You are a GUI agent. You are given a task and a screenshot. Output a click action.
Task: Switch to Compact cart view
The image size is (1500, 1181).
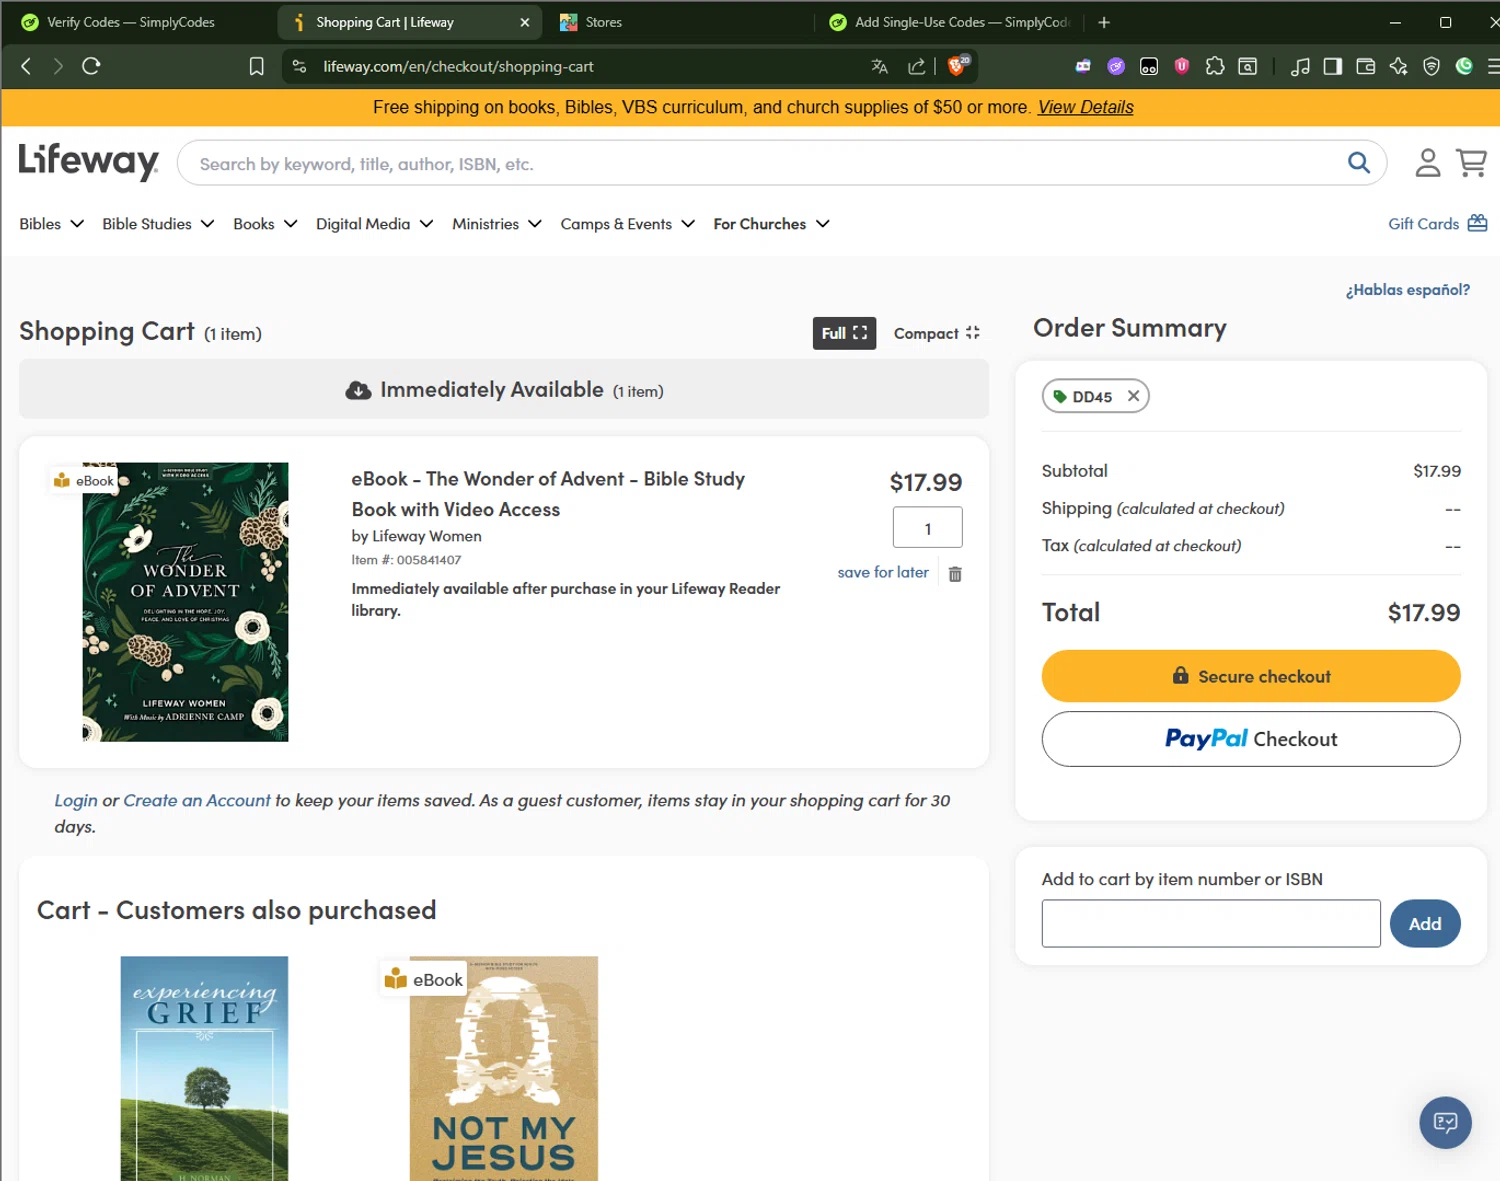coord(936,333)
